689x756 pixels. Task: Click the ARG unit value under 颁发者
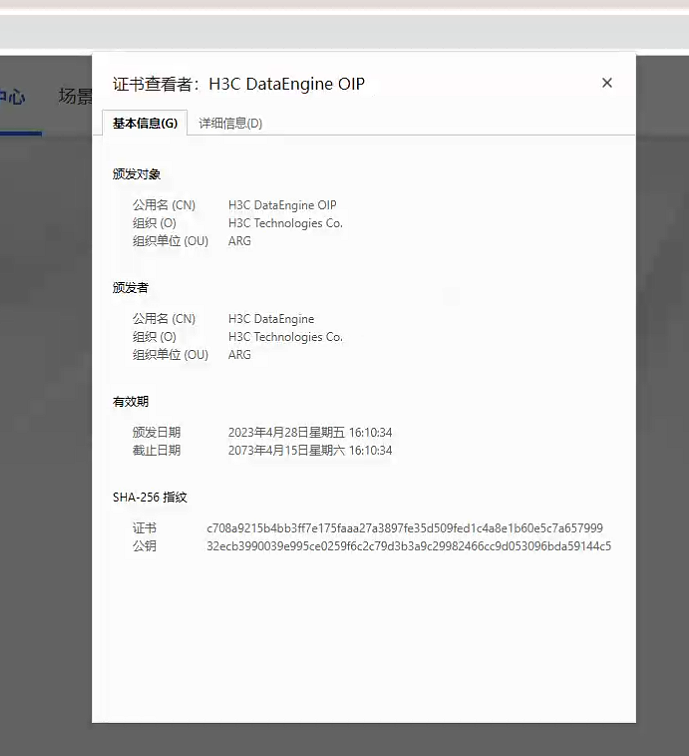240,355
